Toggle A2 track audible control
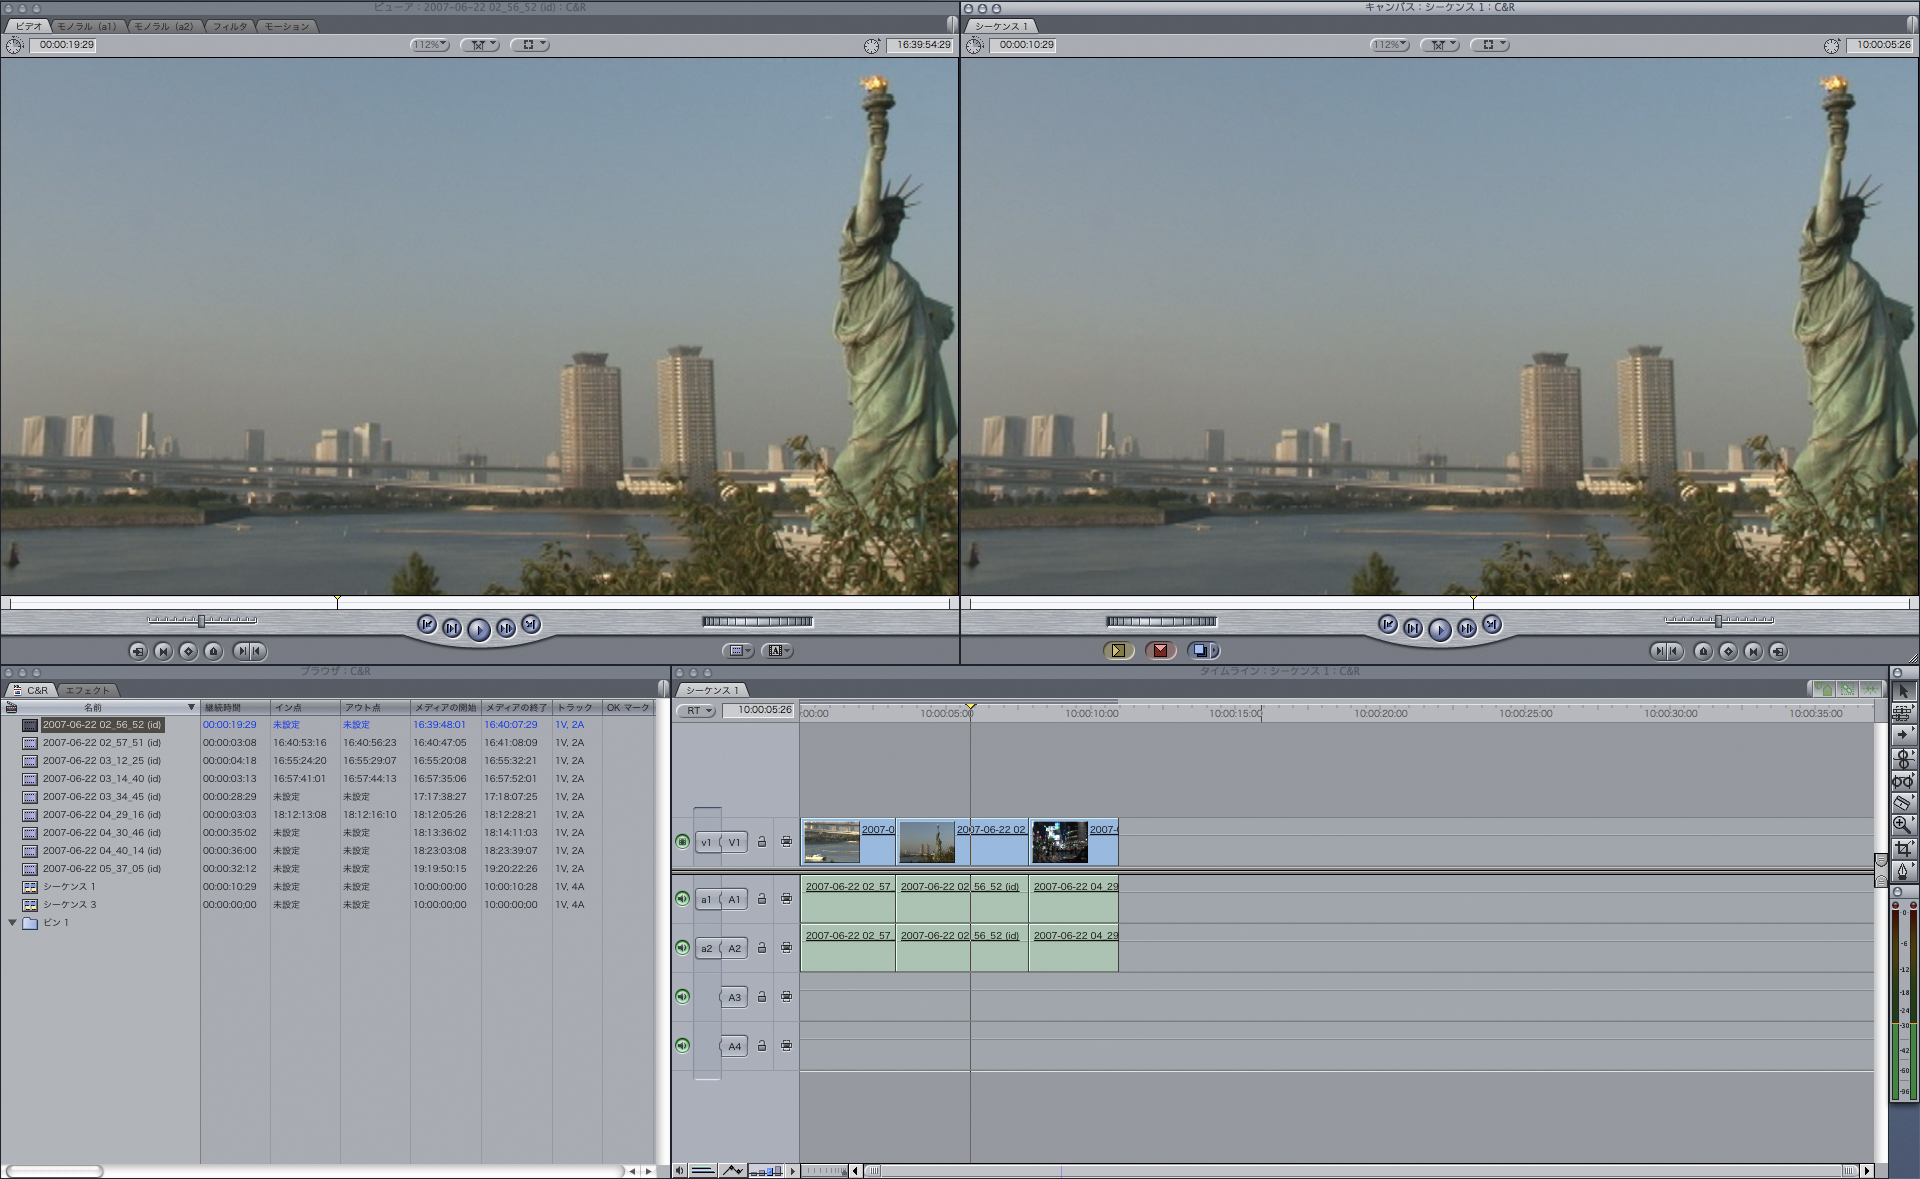The image size is (1920, 1179). coord(683,947)
